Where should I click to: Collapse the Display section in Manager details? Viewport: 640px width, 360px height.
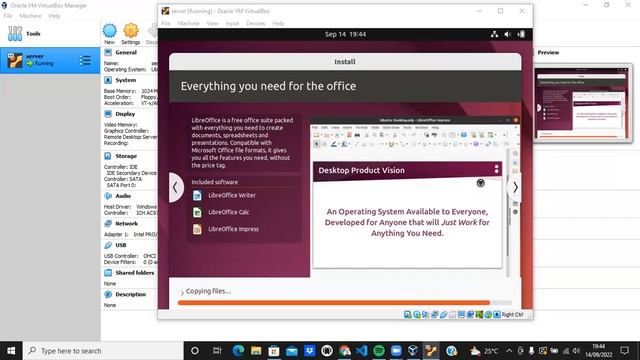click(125, 114)
